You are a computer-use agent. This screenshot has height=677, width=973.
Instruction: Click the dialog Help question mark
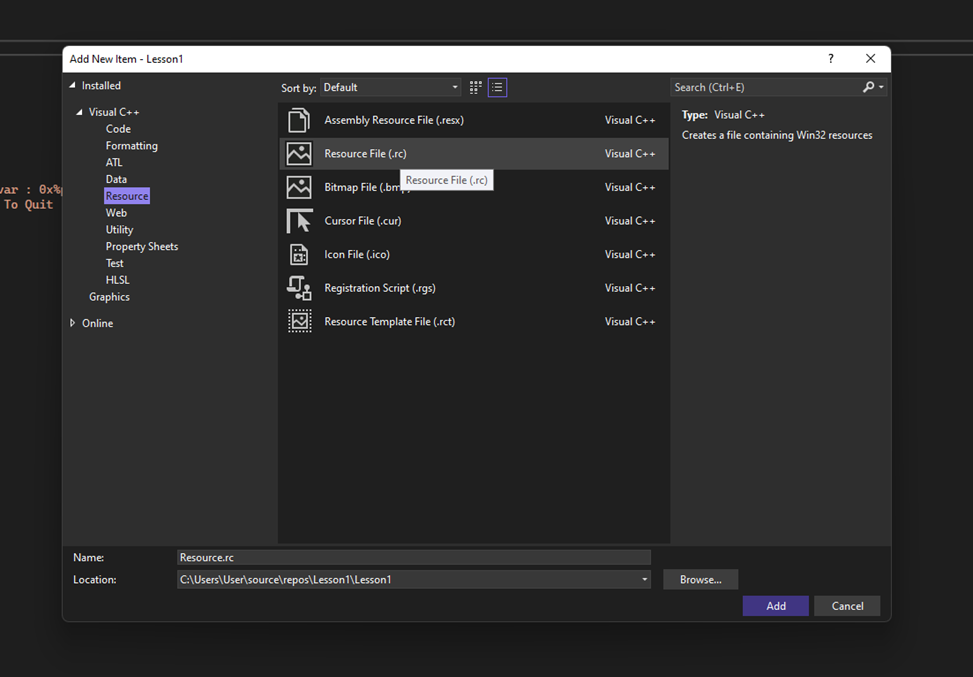point(830,59)
